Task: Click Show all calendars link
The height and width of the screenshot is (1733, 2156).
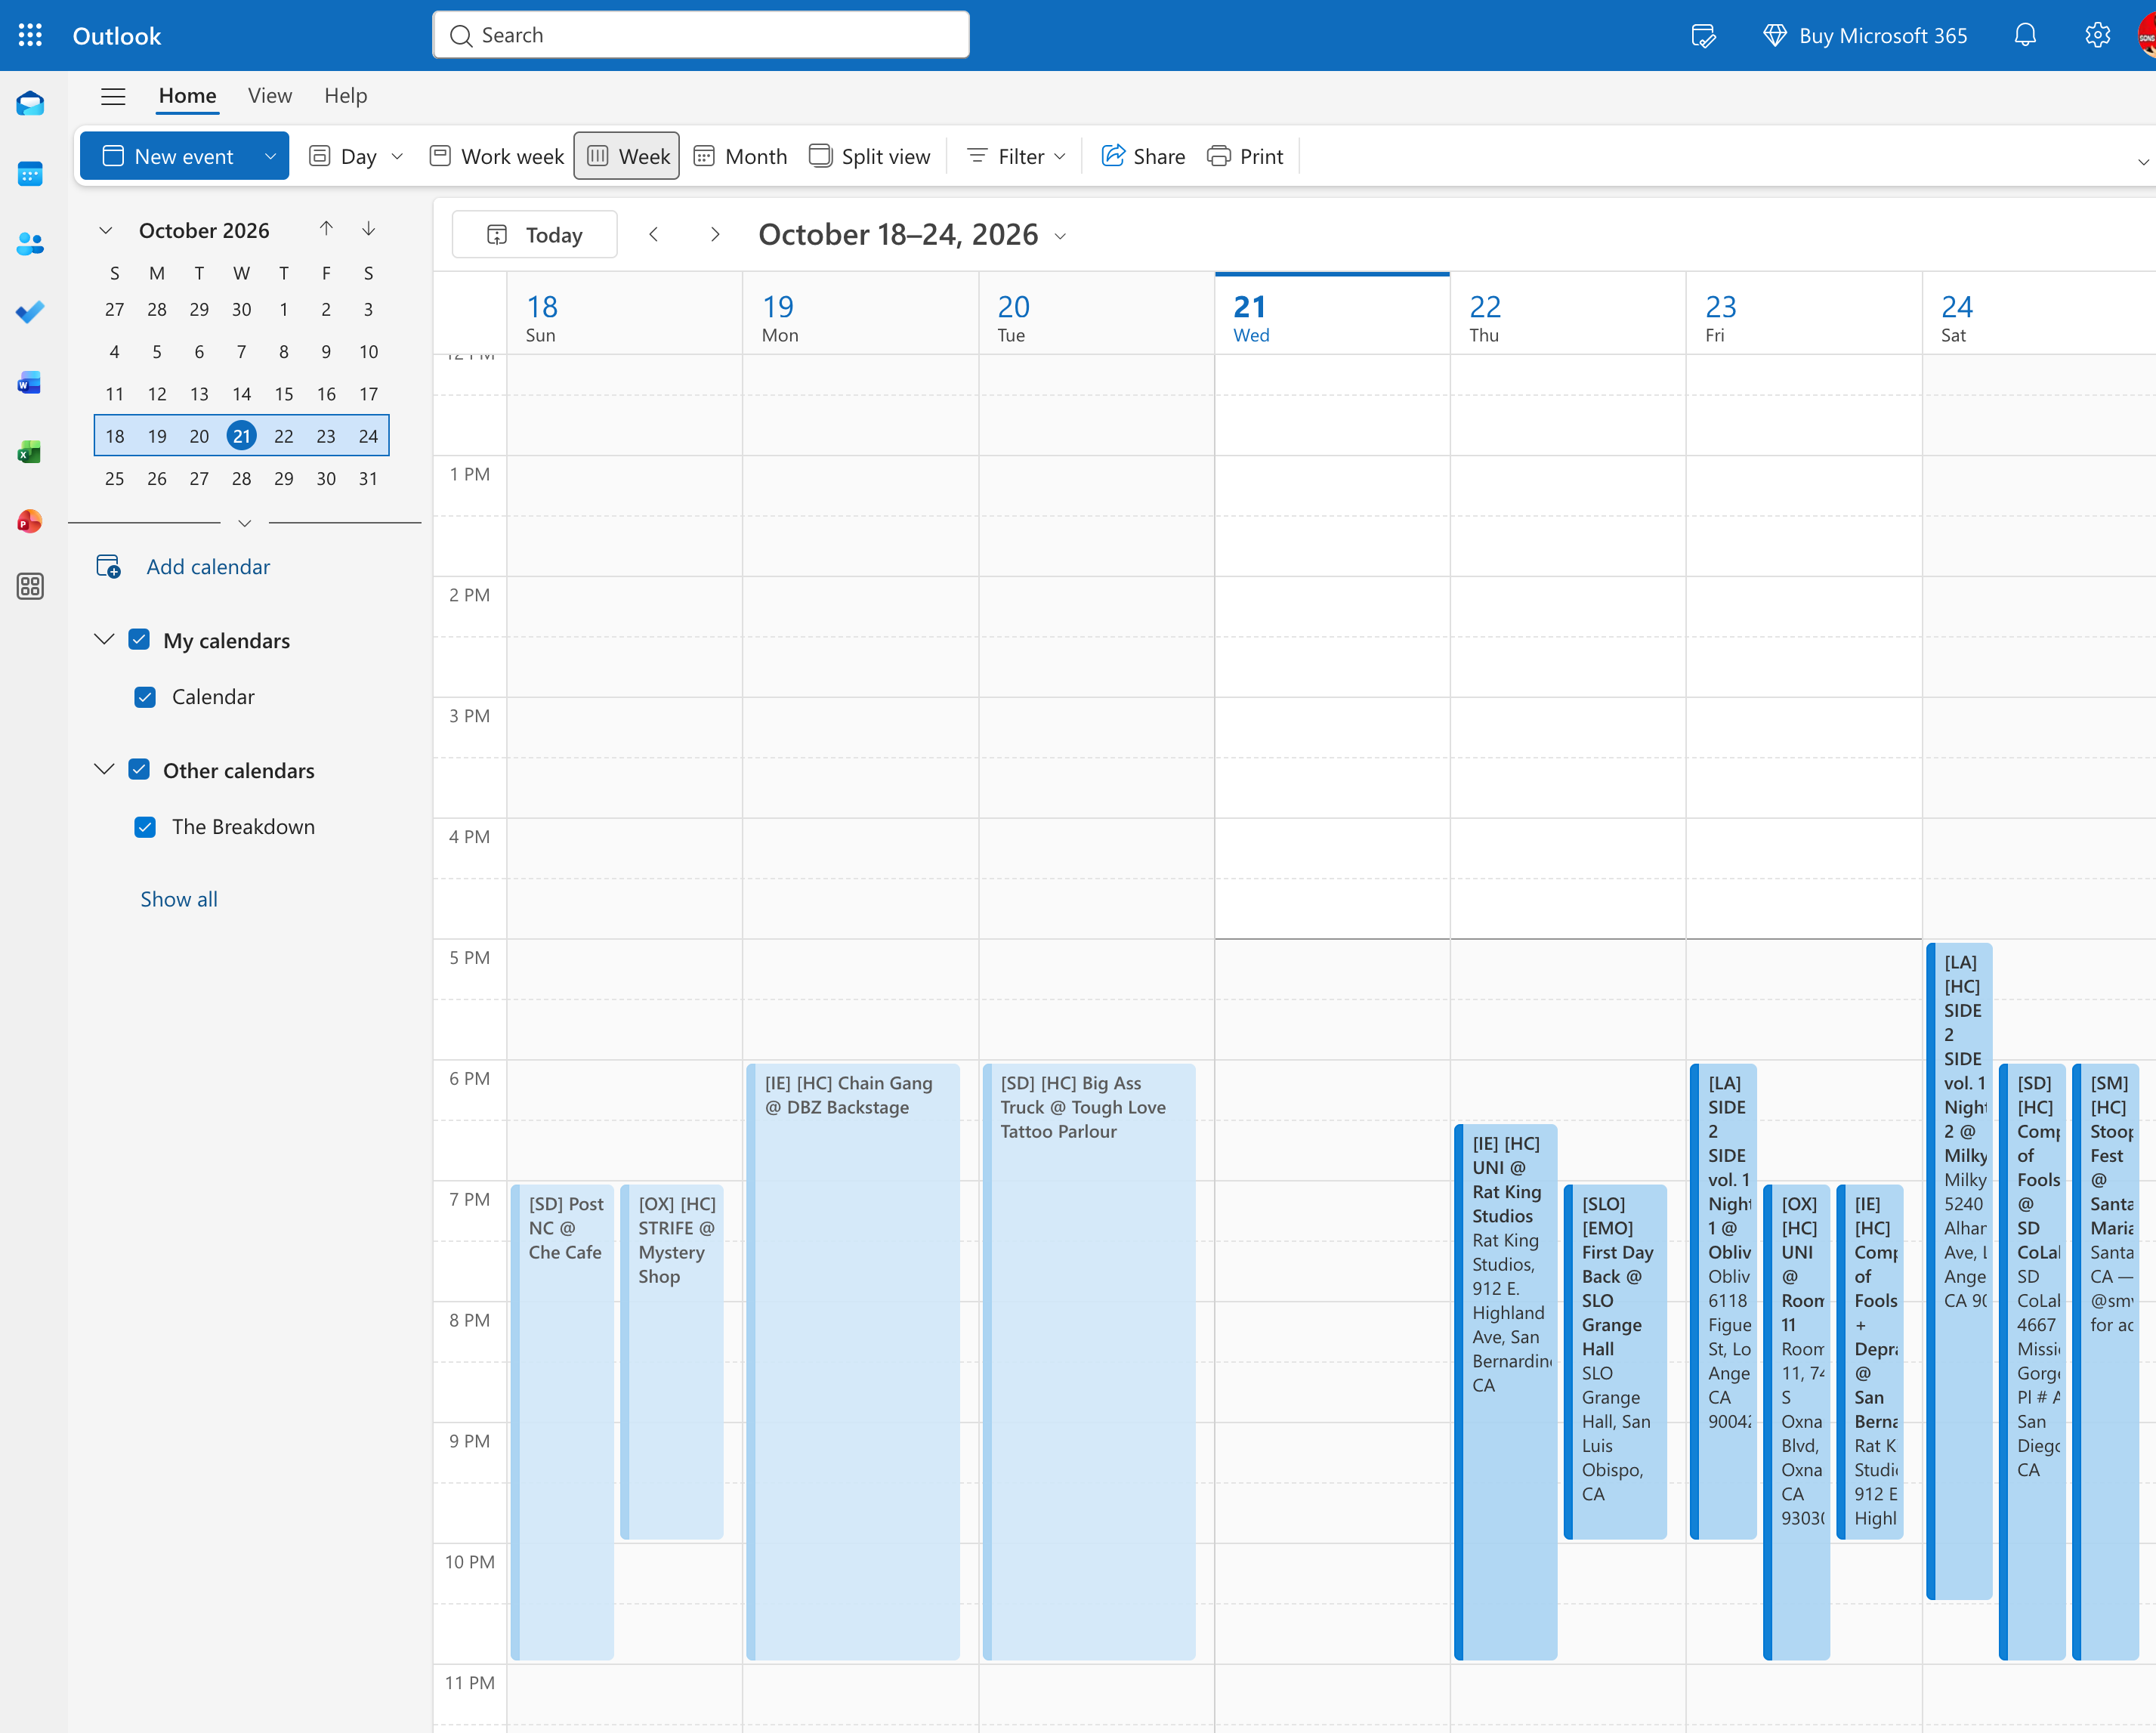Action: point(179,899)
